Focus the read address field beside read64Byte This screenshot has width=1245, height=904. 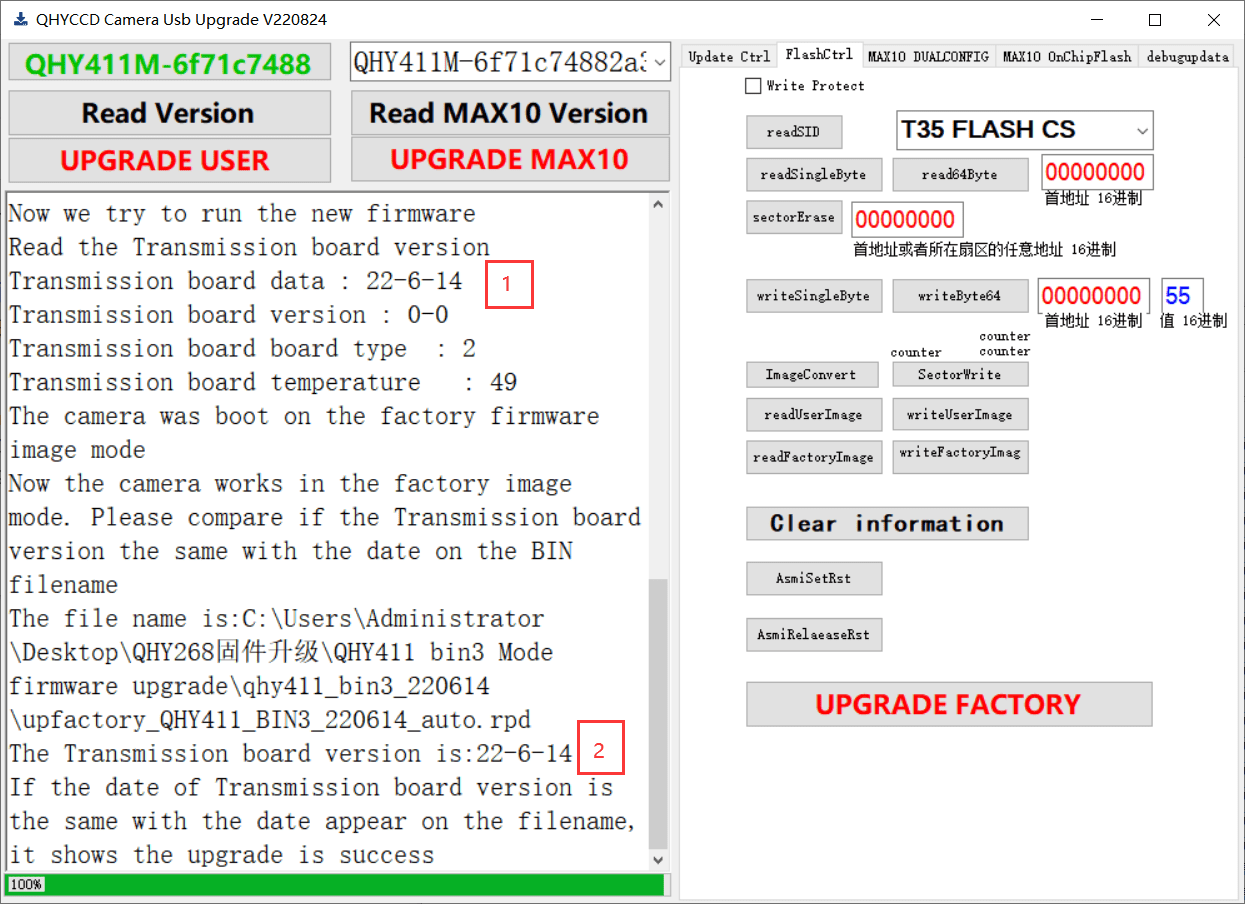click(x=1097, y=172)
